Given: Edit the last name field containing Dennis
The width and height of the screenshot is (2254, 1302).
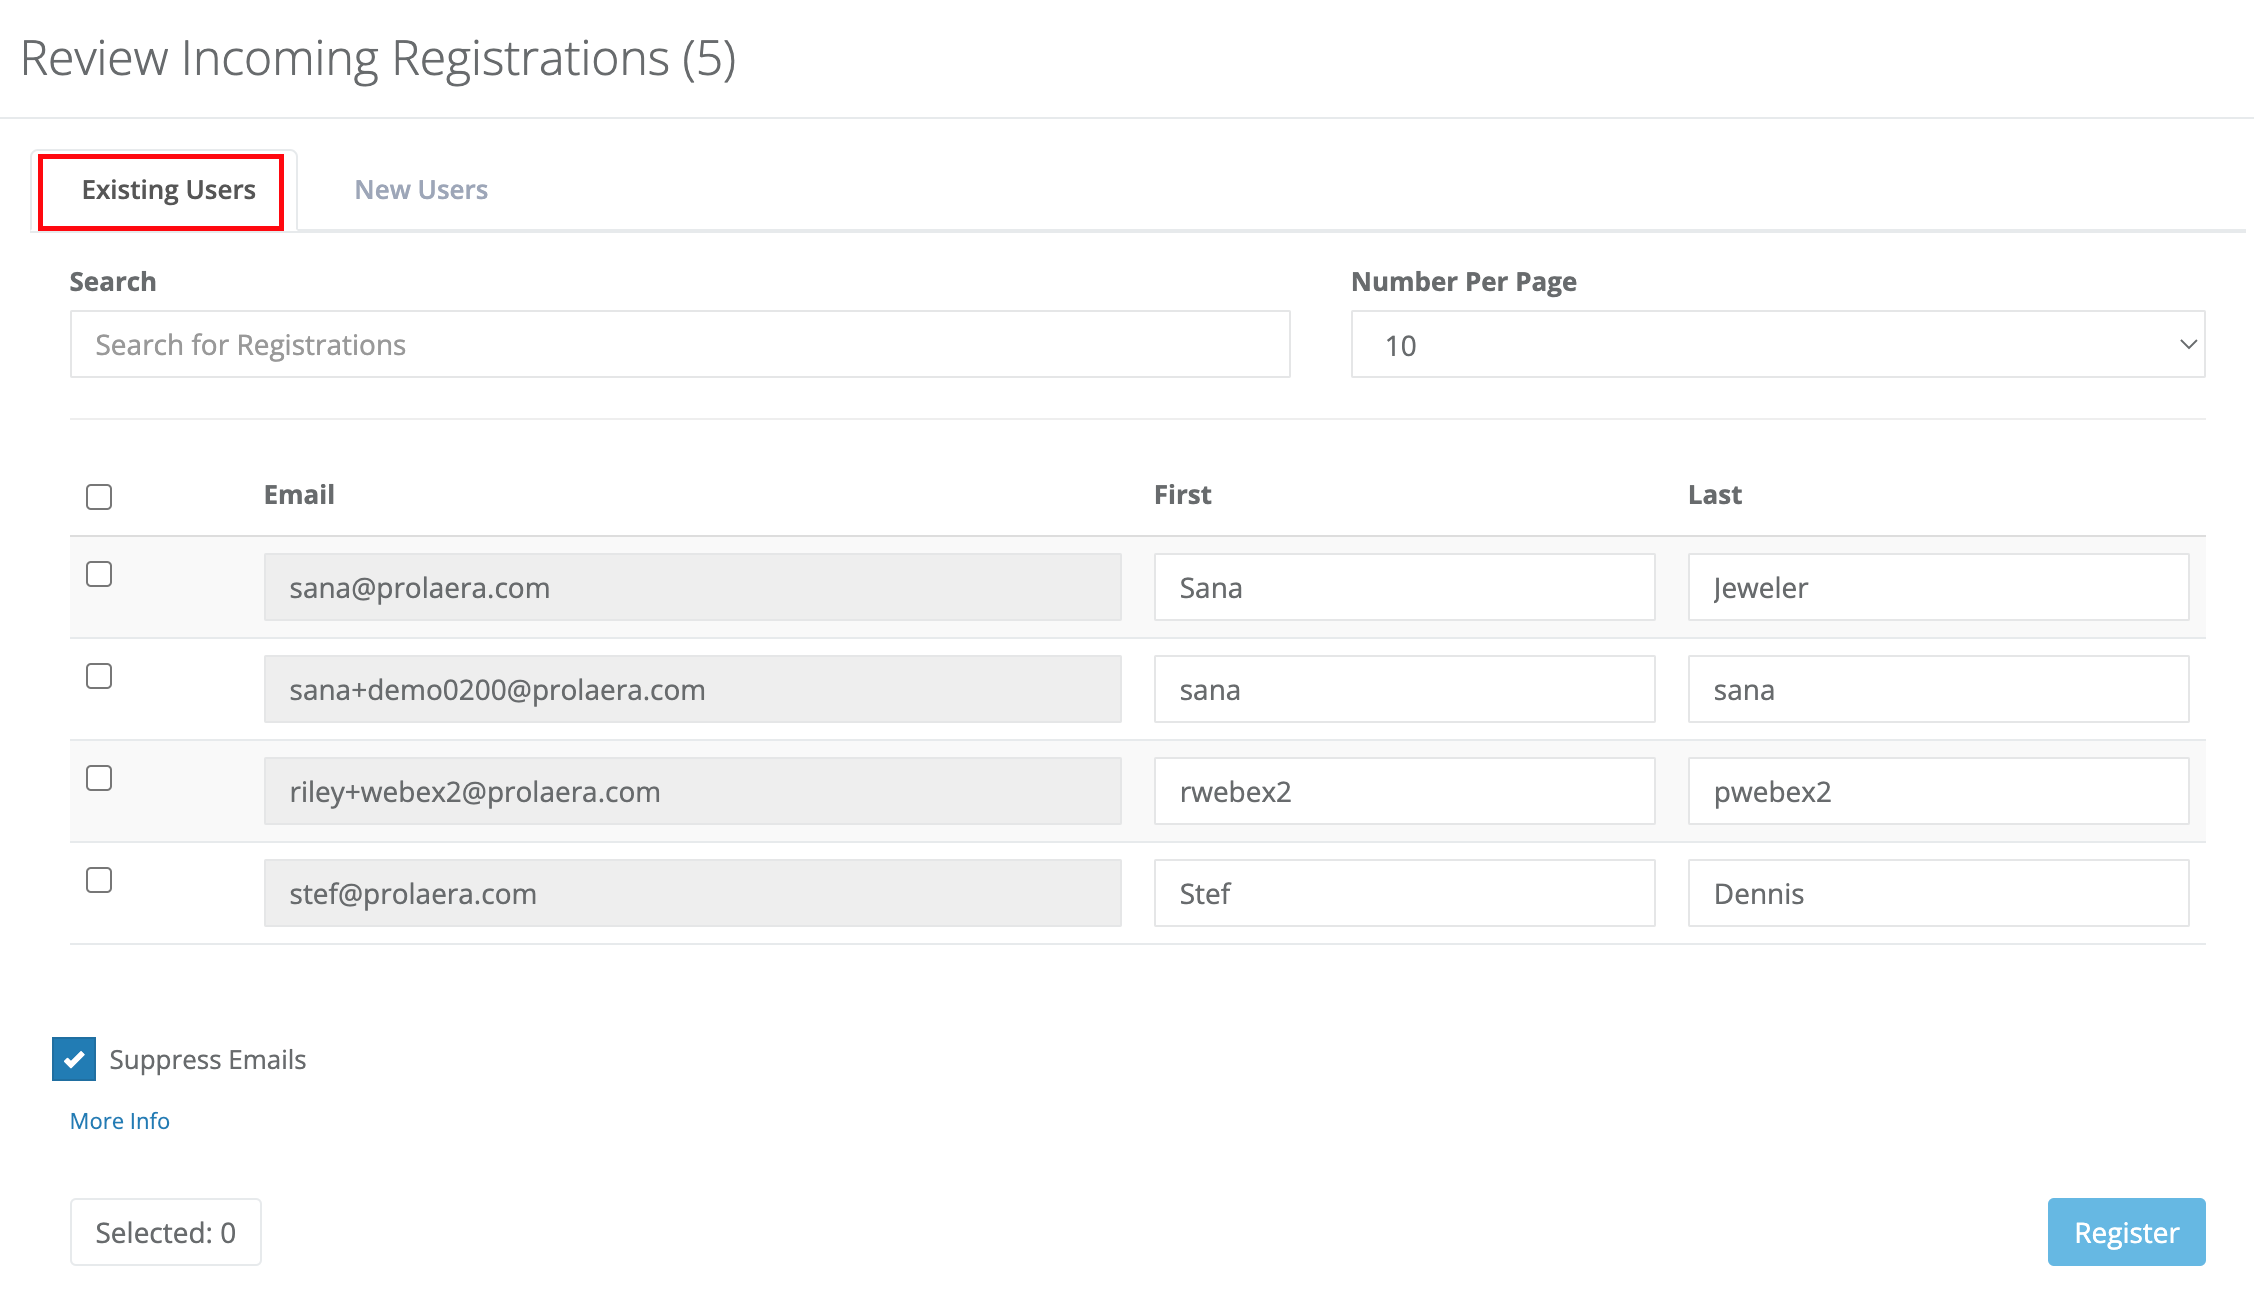Looking at the screenshot, I should pyautogui.click(x=1938, y=893).
